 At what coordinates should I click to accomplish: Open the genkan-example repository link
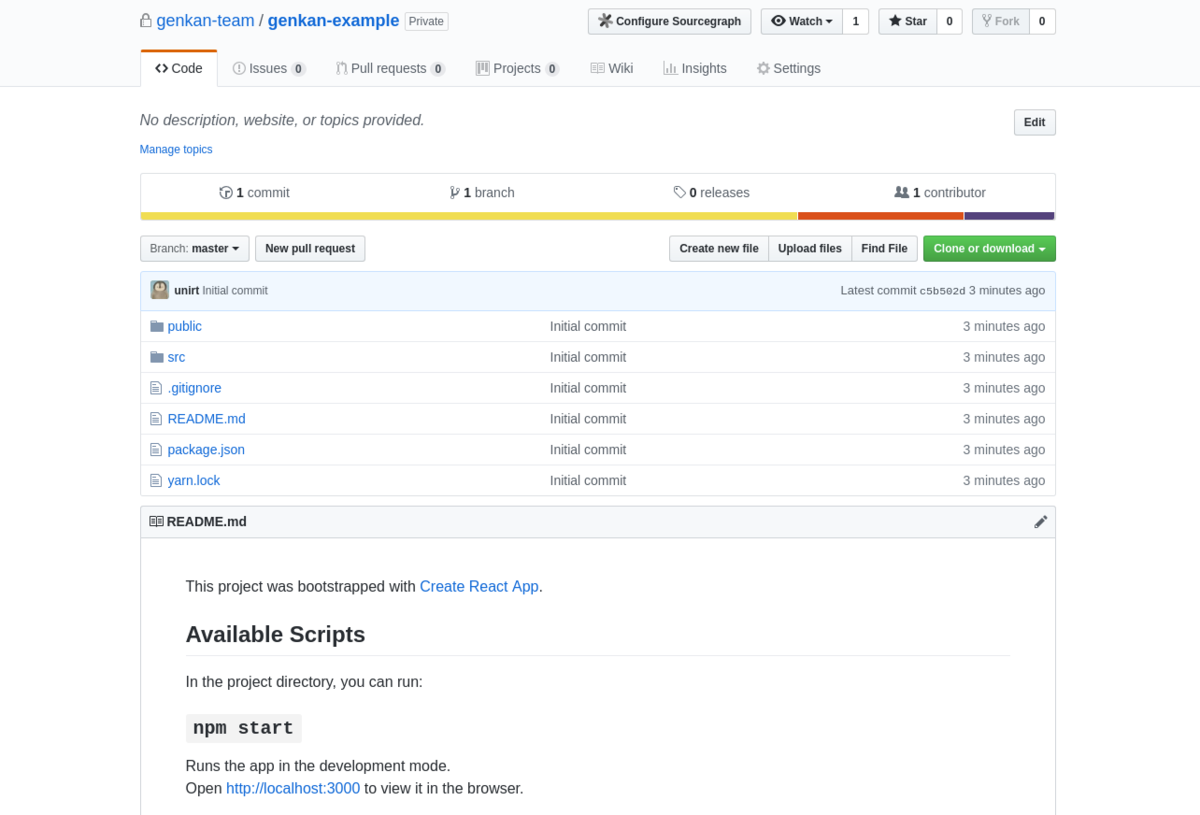click(333, 21)
